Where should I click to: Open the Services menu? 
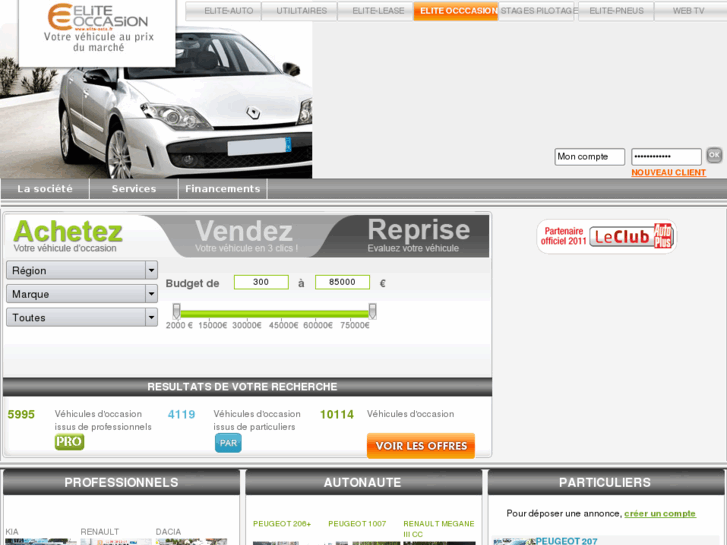point(134,189)
